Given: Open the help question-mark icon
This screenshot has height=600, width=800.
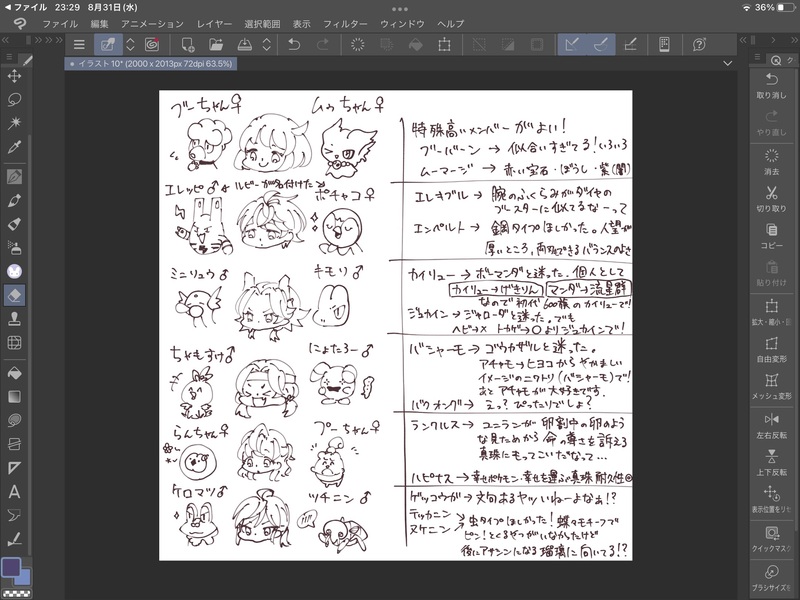Looking at the screenshot, I should (x=699, y=44).
